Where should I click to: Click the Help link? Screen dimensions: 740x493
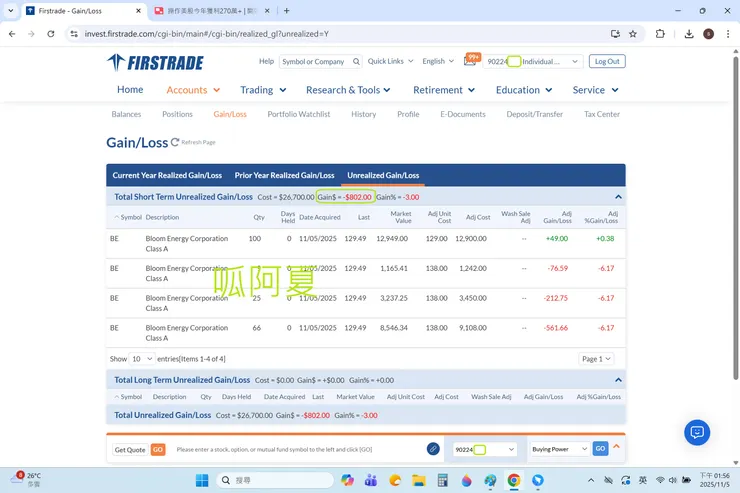tap(266, 61)
